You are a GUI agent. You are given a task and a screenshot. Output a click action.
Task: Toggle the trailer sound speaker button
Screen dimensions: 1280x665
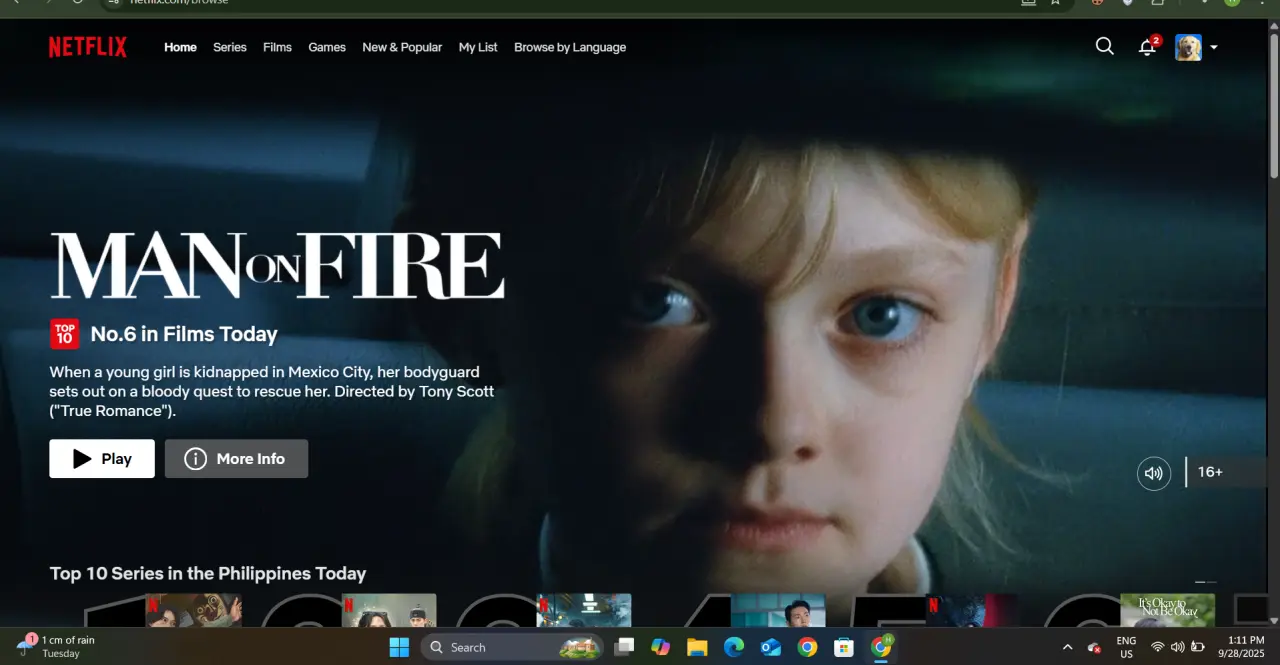(1154, 473)
